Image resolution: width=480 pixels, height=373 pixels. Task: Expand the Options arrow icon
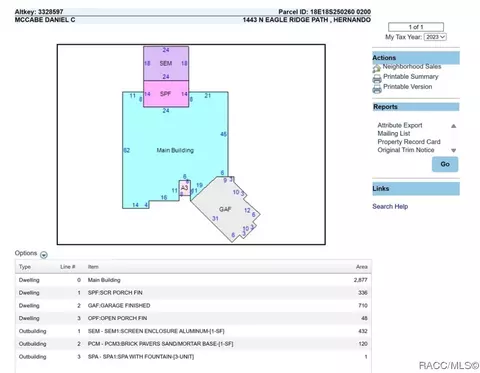[44, 255]
